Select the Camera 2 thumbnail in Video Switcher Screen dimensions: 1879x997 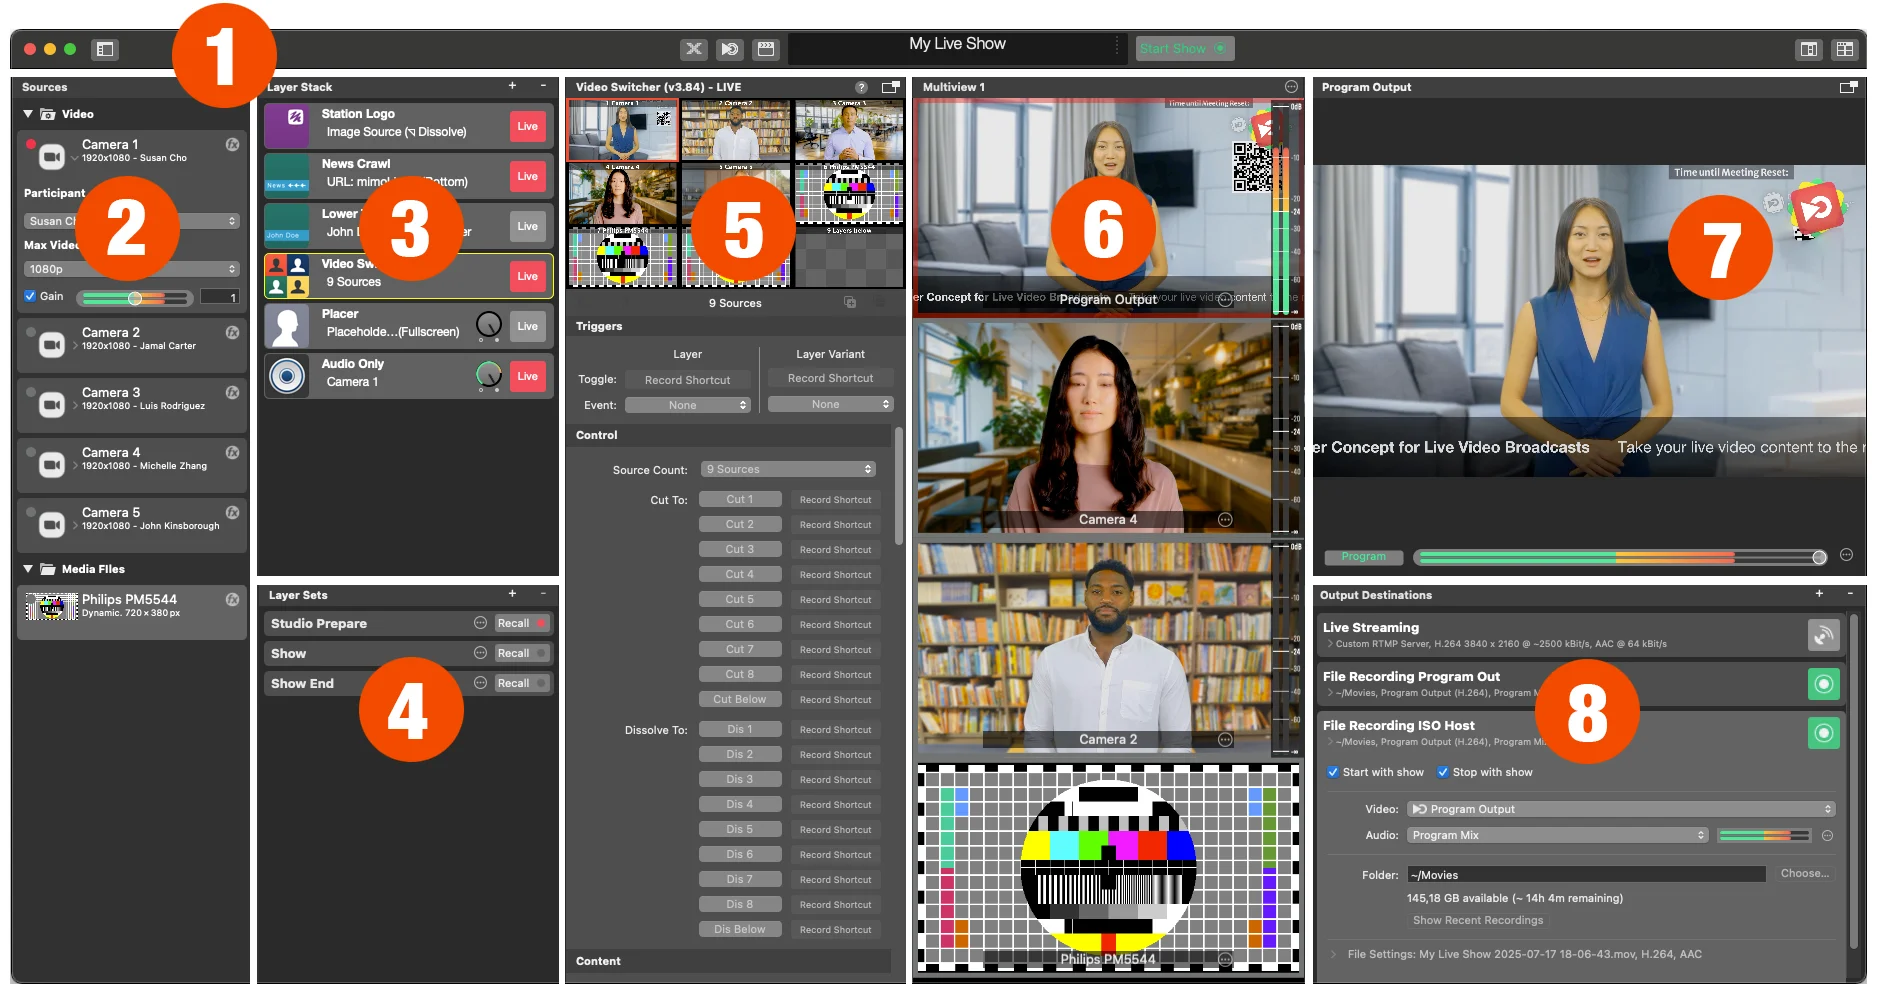click(736, 130)
